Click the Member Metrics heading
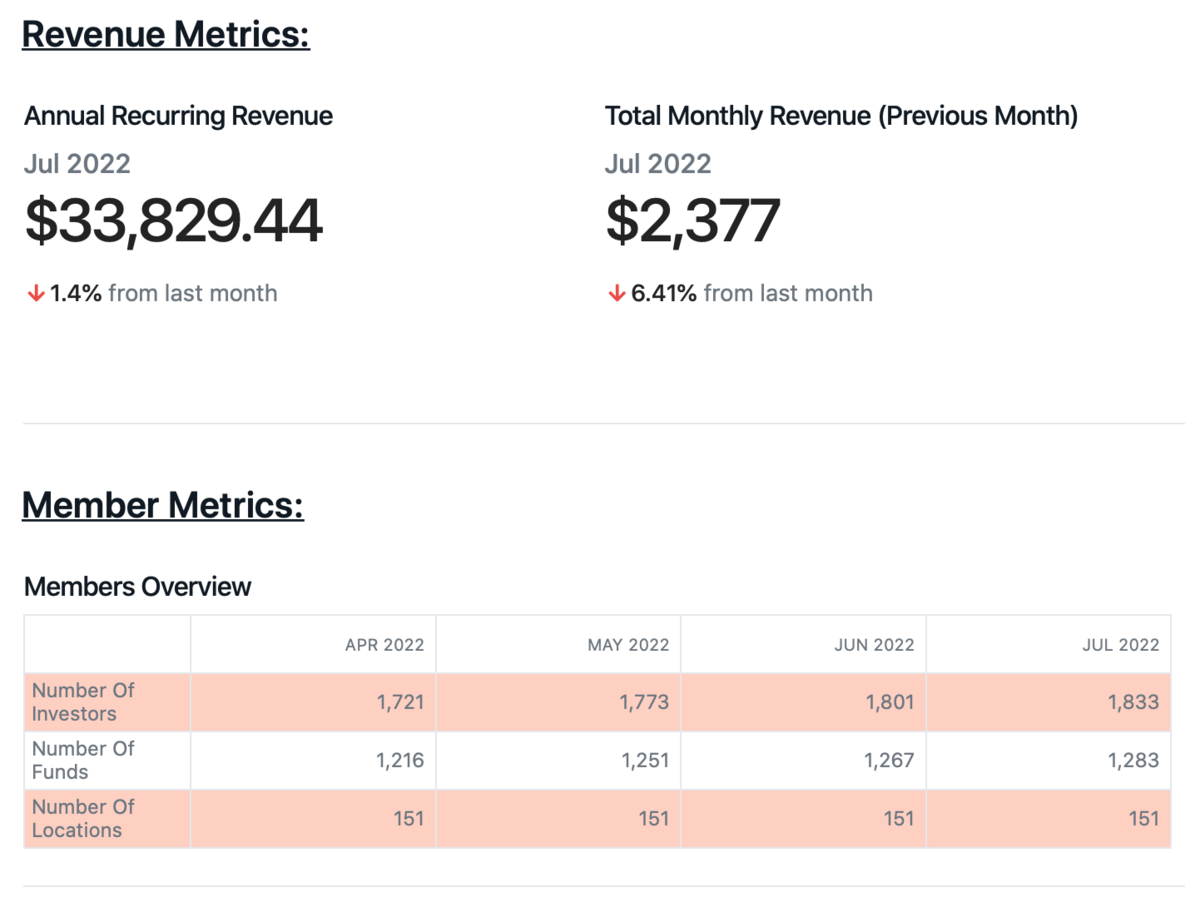The height and width of the screenshot is (902, 1200). coord(163,504)
